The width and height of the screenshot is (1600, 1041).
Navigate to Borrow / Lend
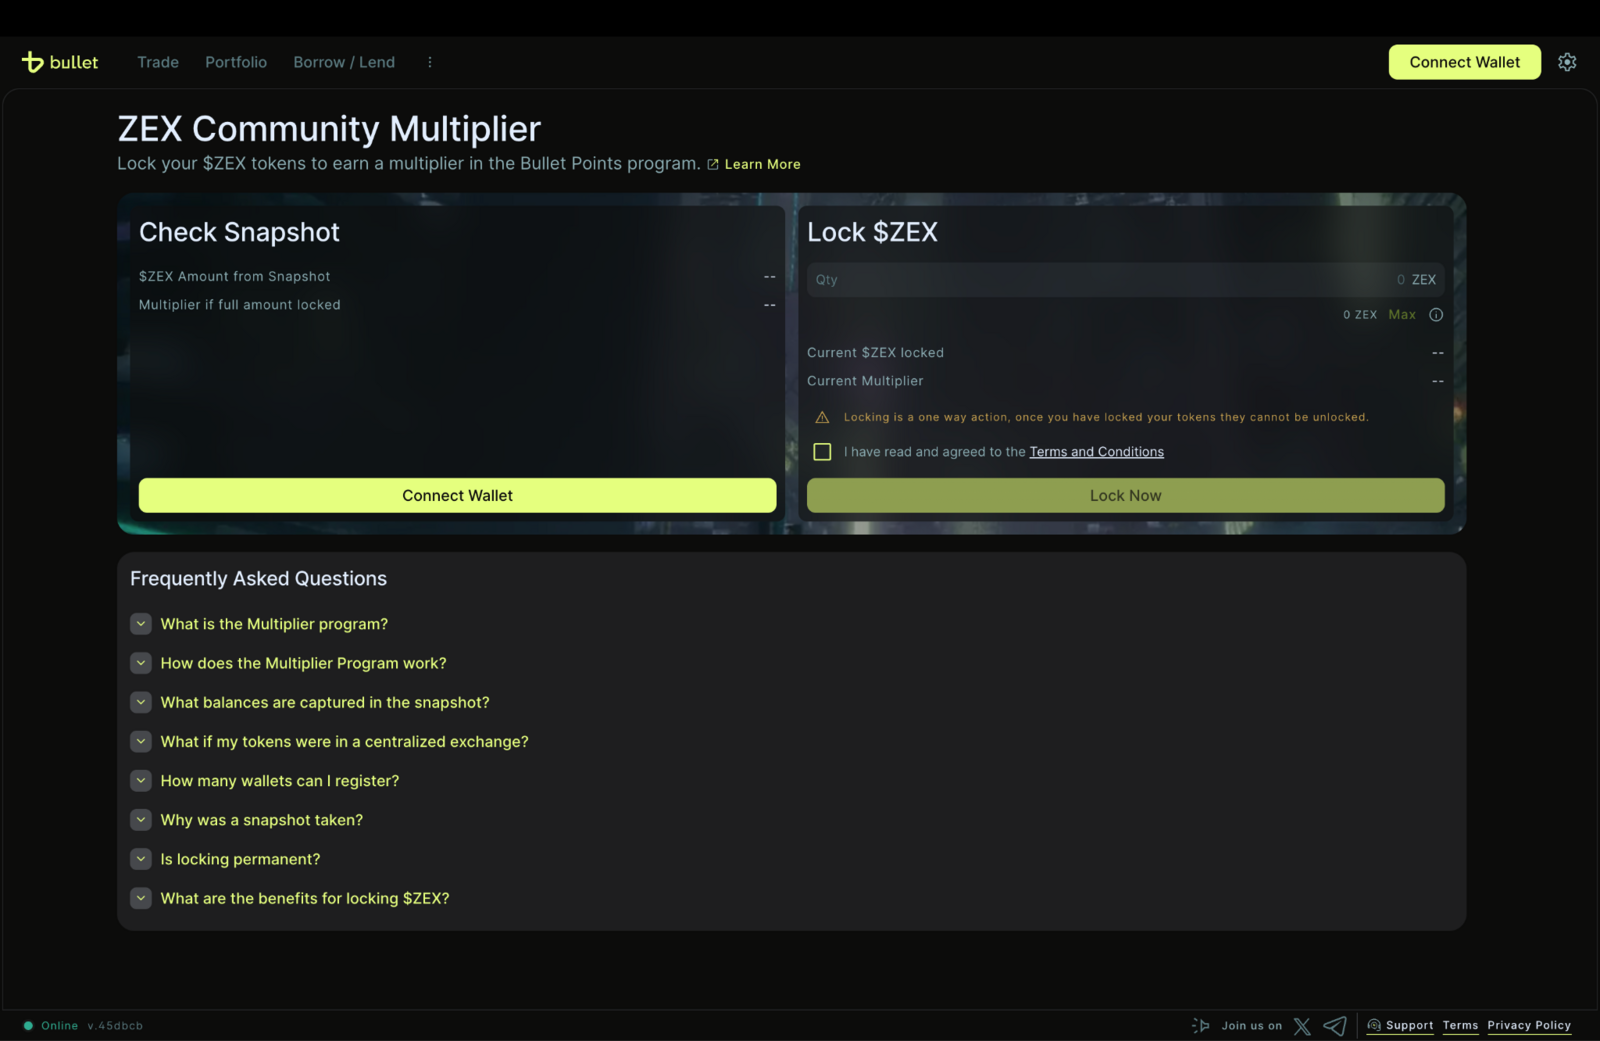click(344, 62)
